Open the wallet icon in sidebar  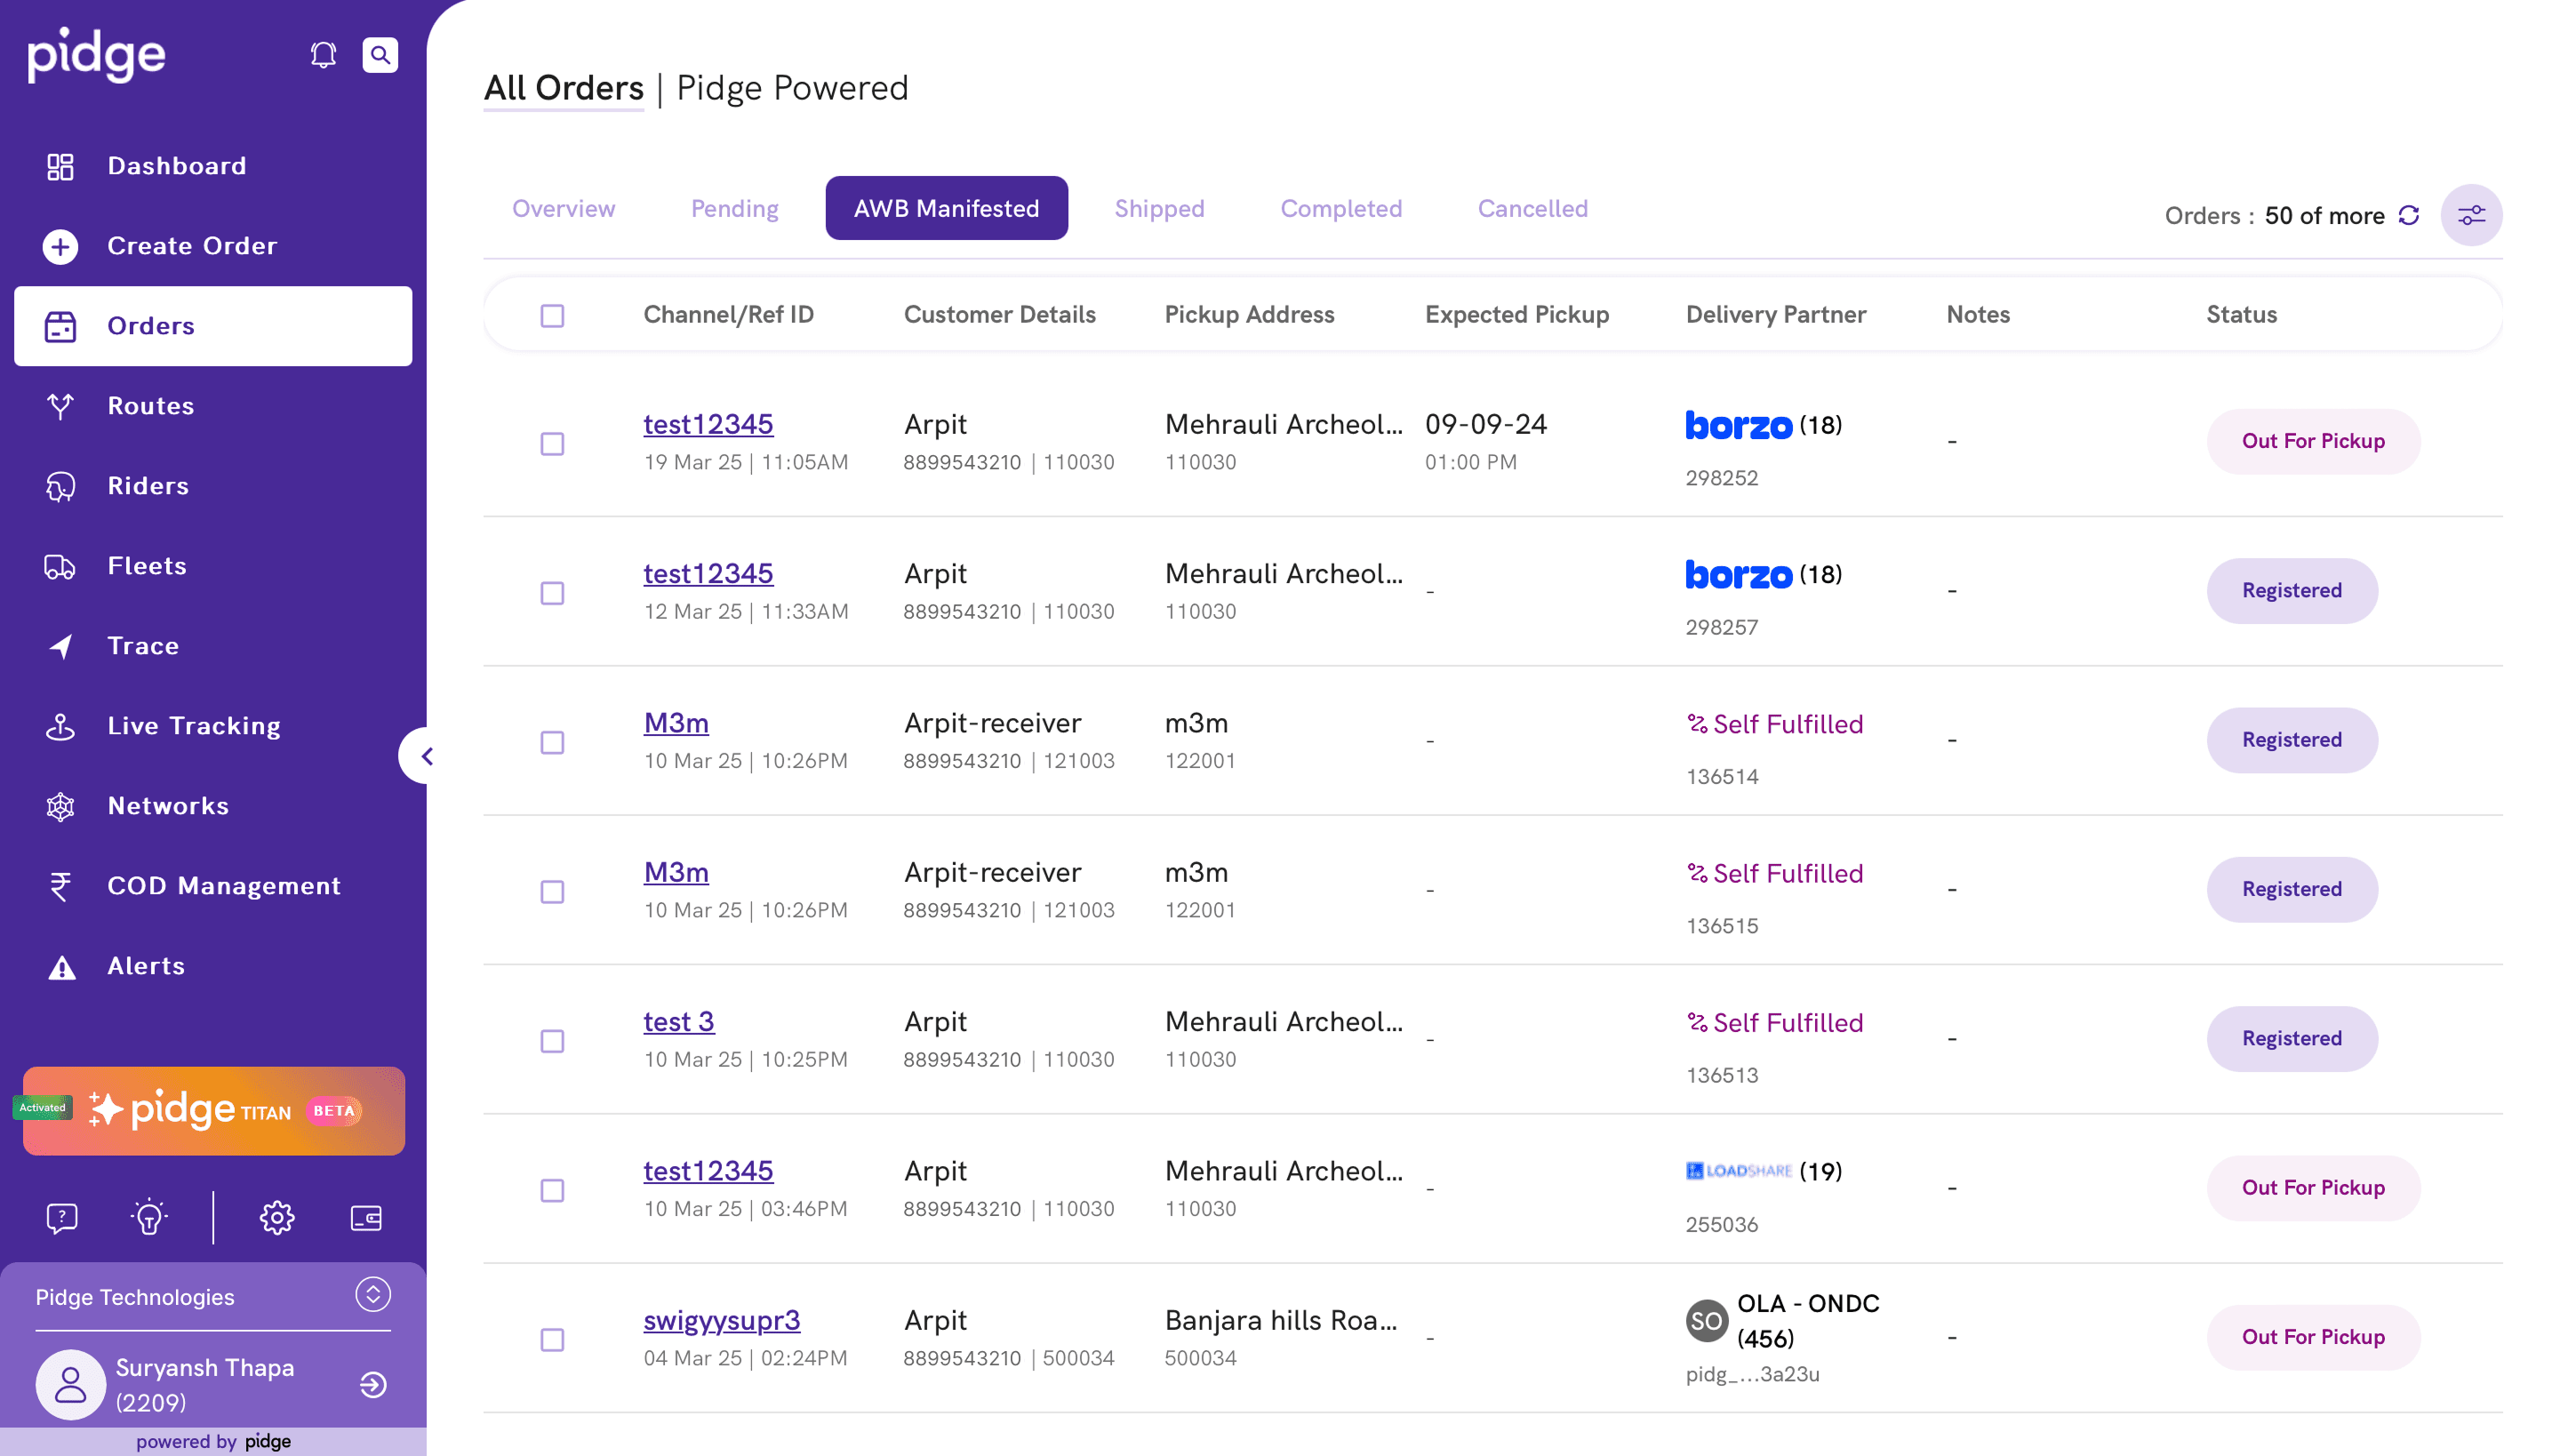[366, 1217]
